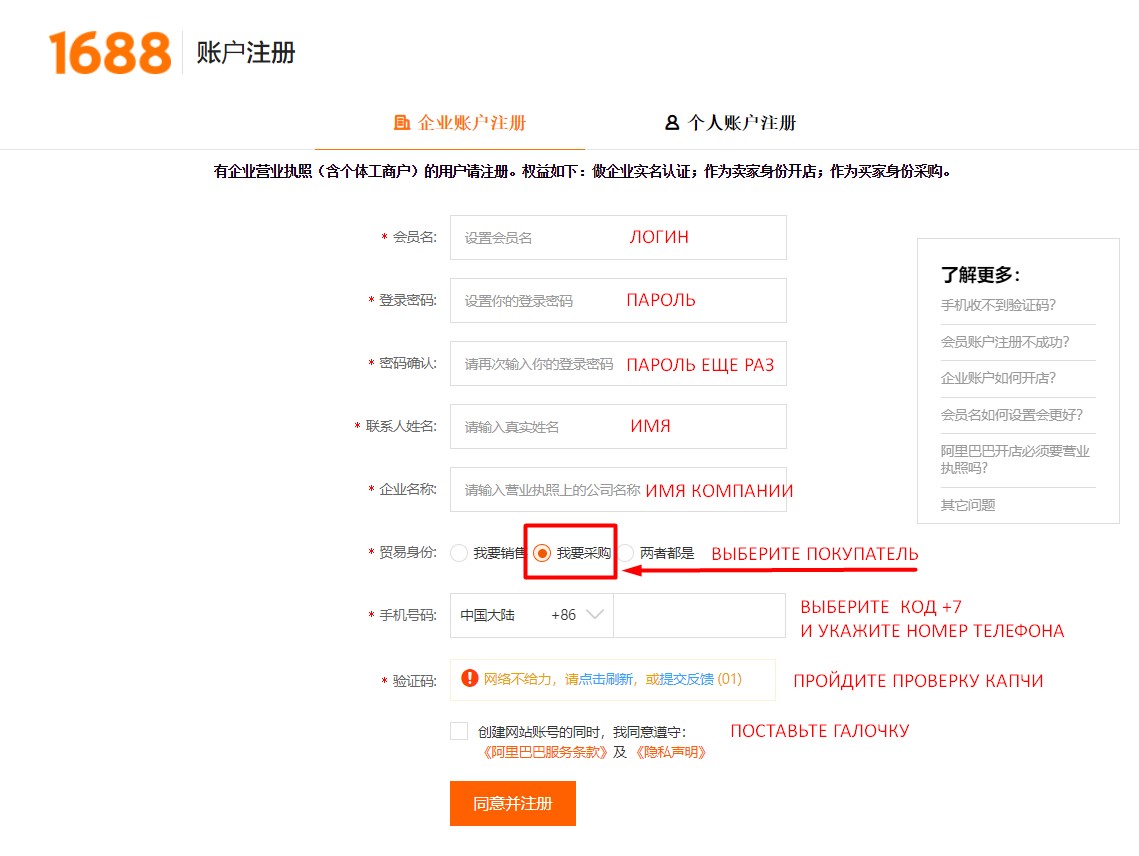1139x856 pixels.
Task: Select the 两者都是 radio button
Action: pos(626,553)
